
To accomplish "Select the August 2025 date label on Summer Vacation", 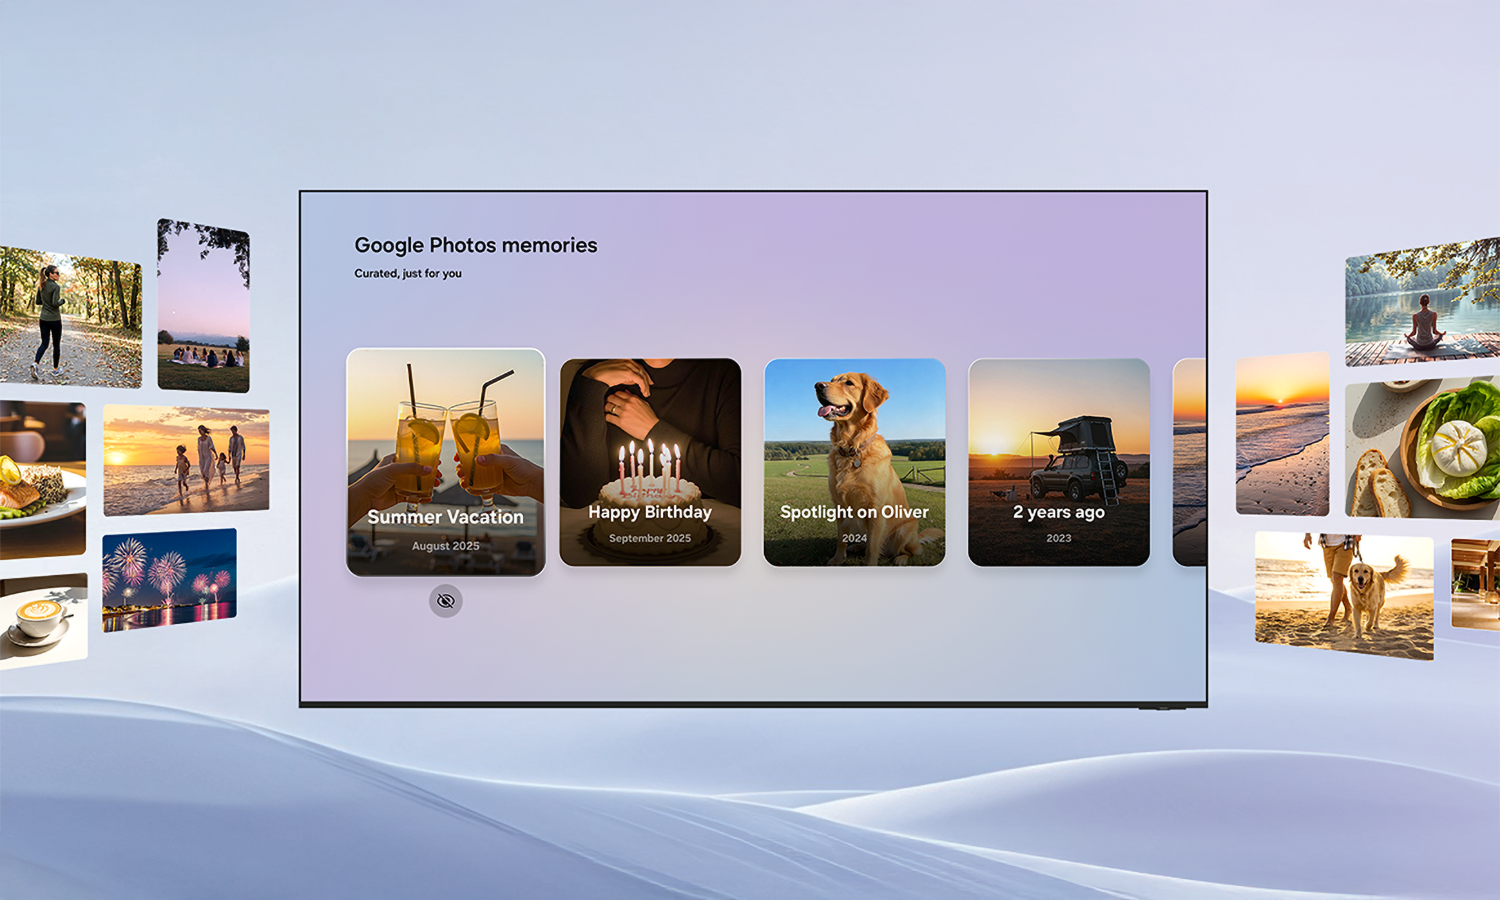I will [444, 546].
